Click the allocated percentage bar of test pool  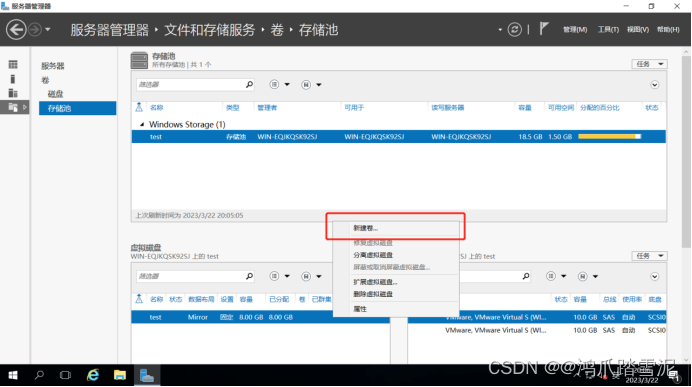click(x=609, y=137)
